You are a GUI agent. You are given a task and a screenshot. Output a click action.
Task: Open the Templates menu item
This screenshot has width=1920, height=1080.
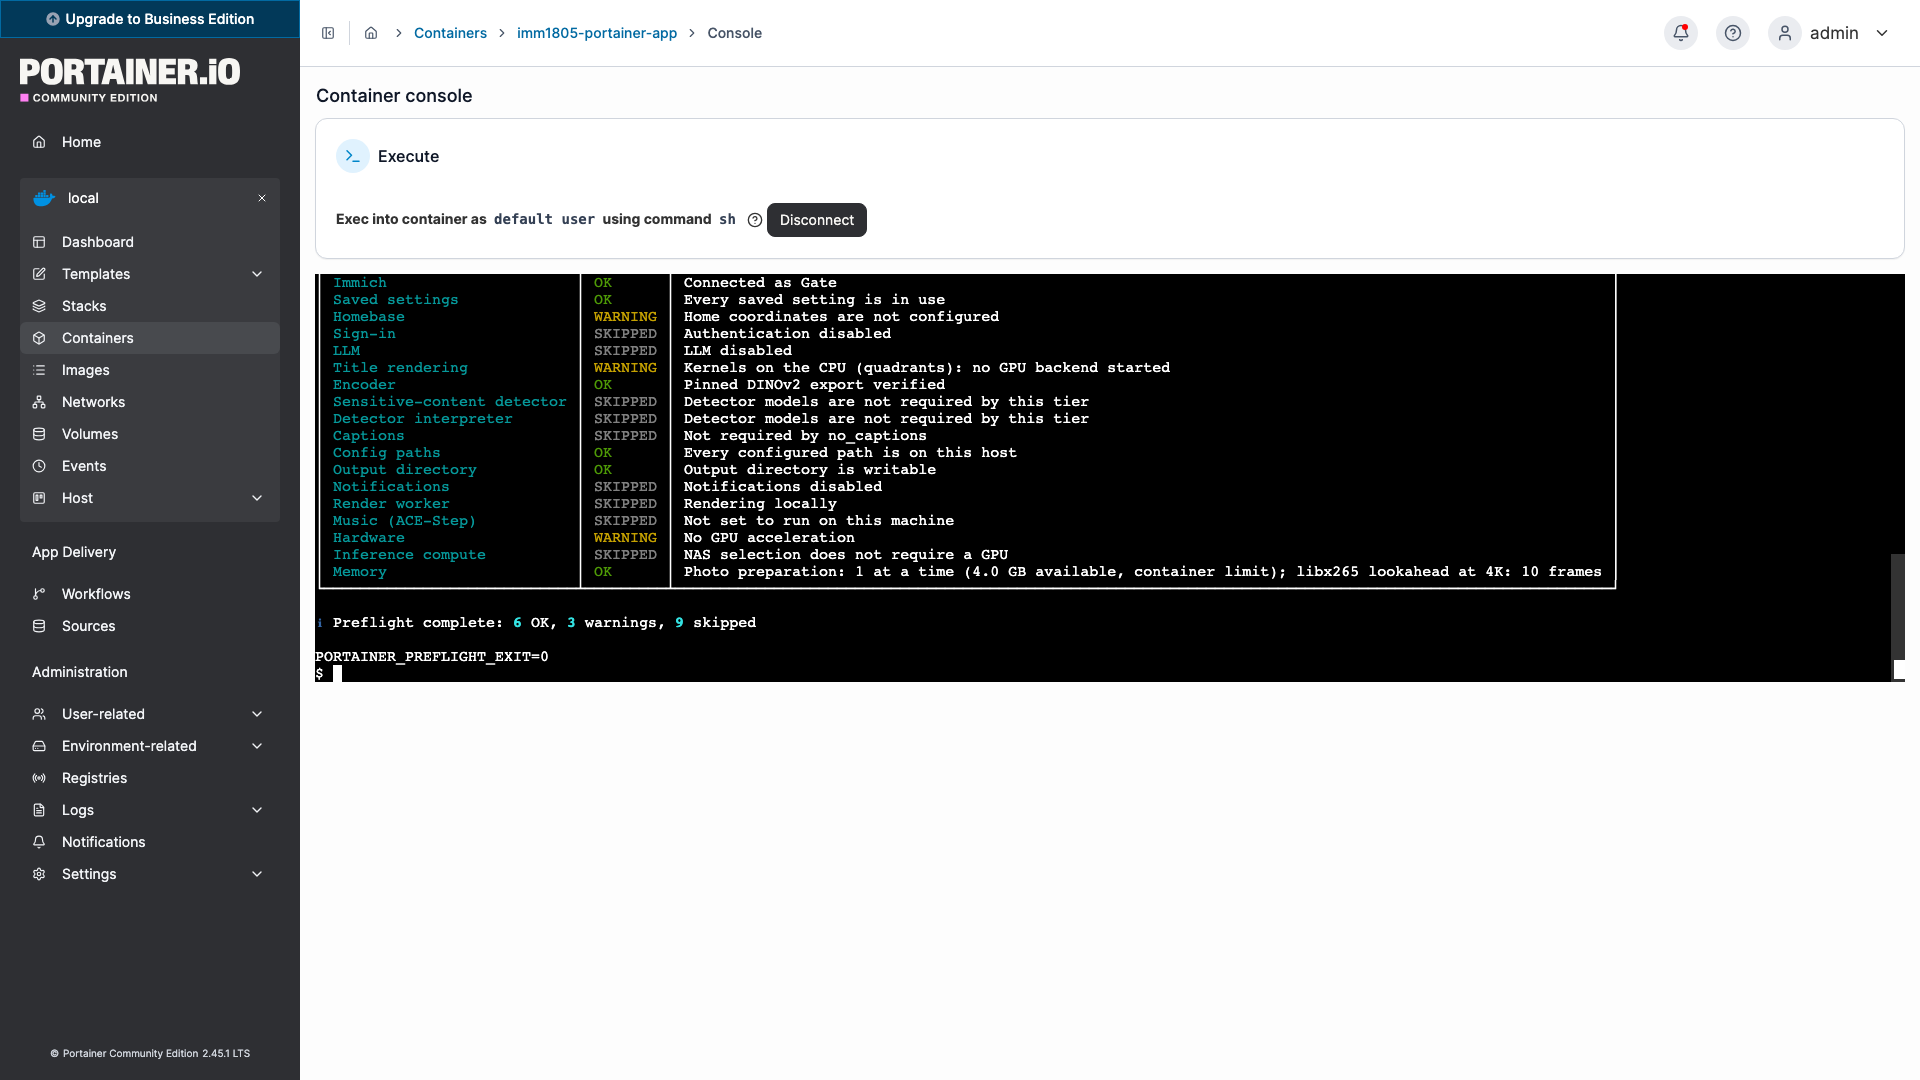tap(150, 274)
